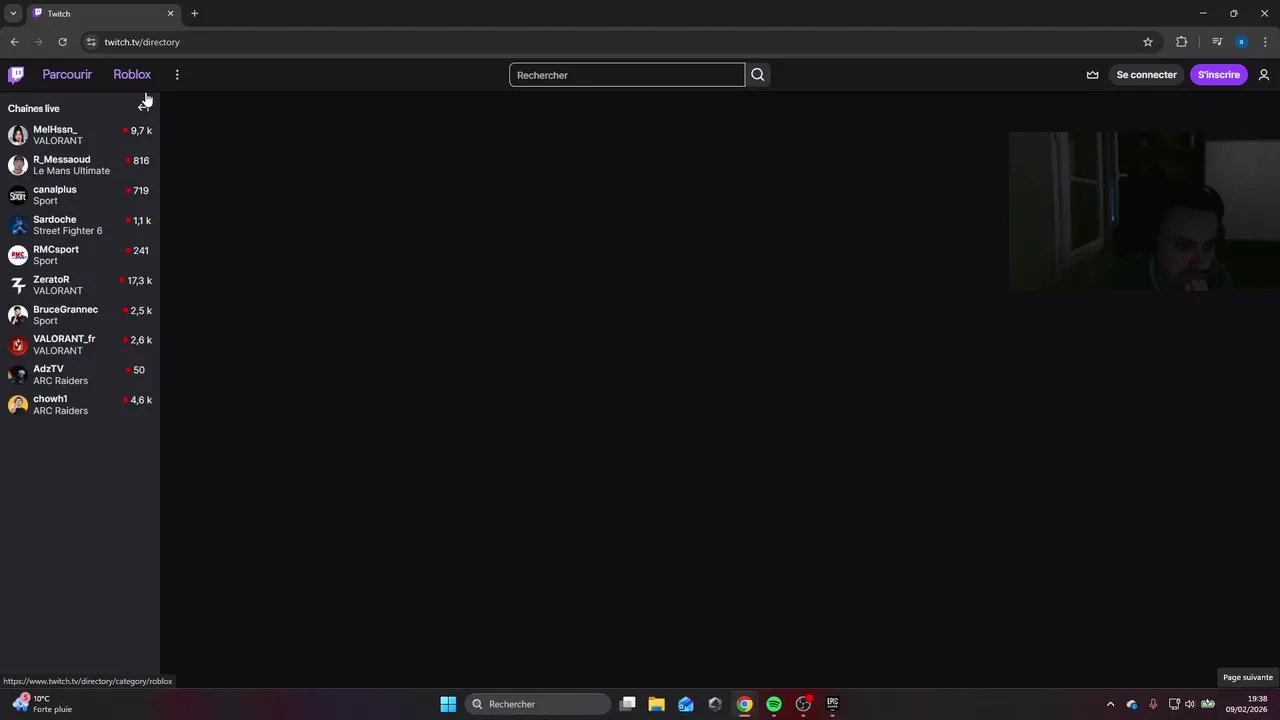Open the Windows Start menu
The width and height of the screenshot is (1280, 720).
pyautogui.click(x=448, y=704)
